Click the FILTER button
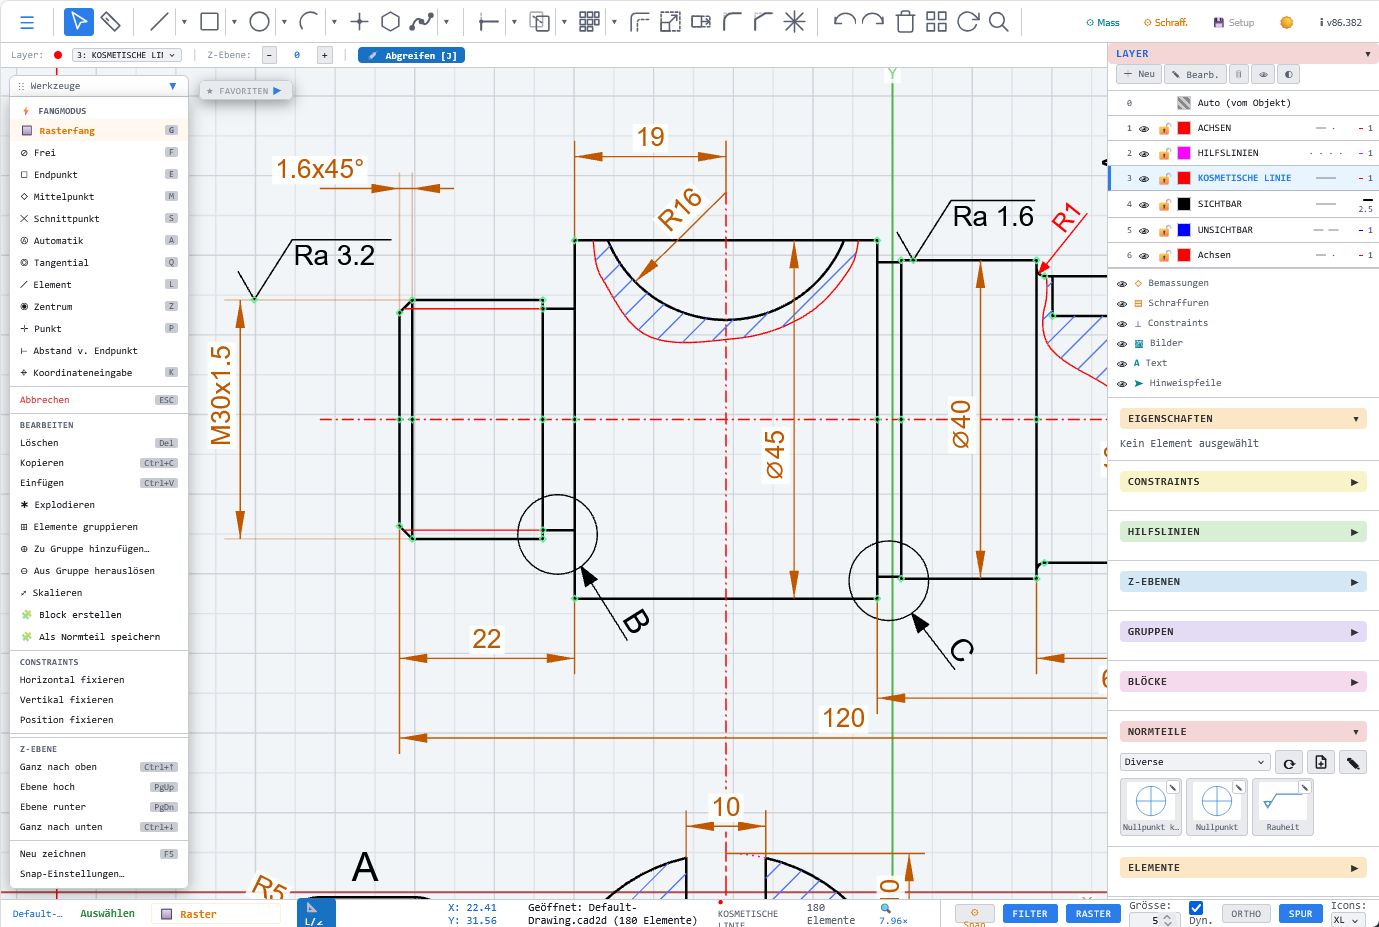Viewport: 1379px width, 927px height. tap(1030, 913)
